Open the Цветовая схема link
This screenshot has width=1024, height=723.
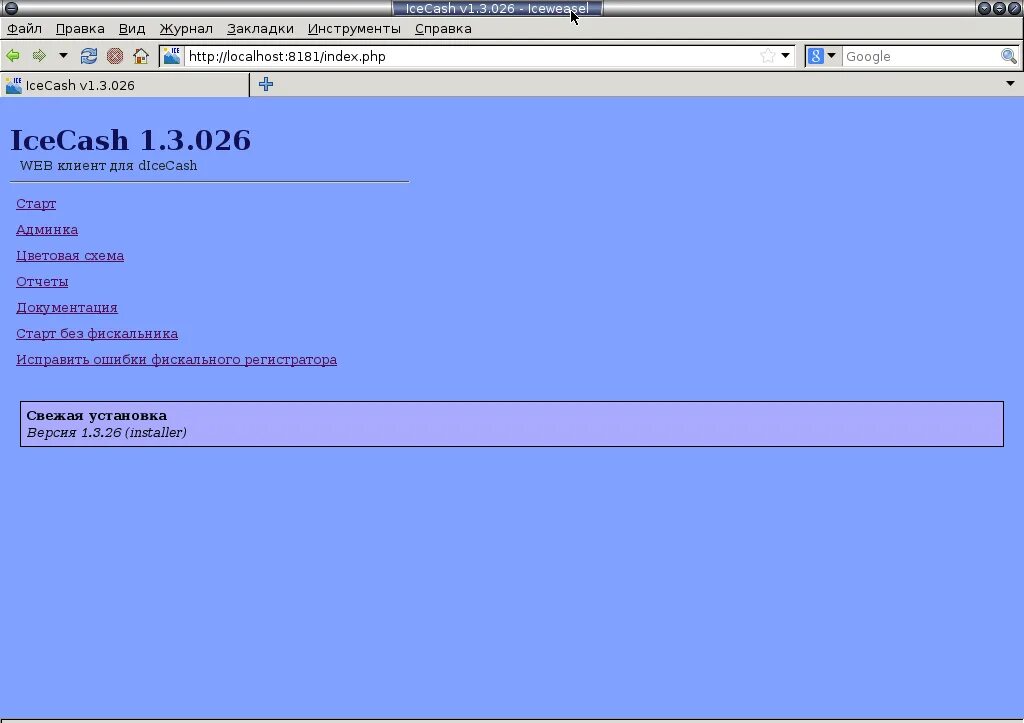pyautogui.click(x=70, y=256)
